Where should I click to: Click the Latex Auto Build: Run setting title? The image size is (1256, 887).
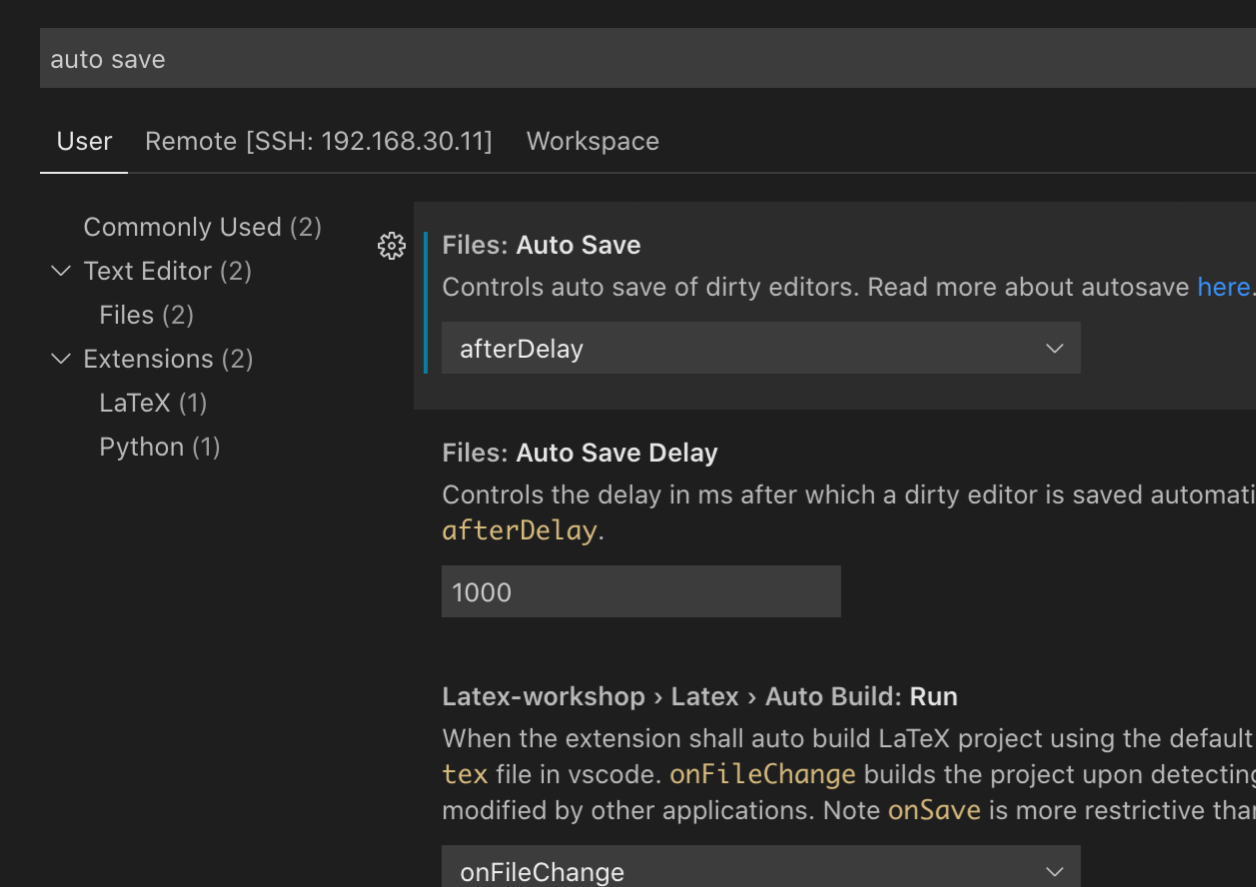[x=699, y=696]
